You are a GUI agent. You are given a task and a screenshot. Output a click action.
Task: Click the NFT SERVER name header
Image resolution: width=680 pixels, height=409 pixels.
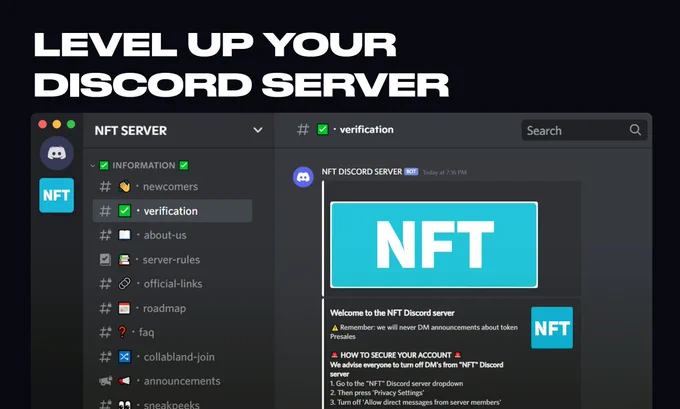[131, 131]
